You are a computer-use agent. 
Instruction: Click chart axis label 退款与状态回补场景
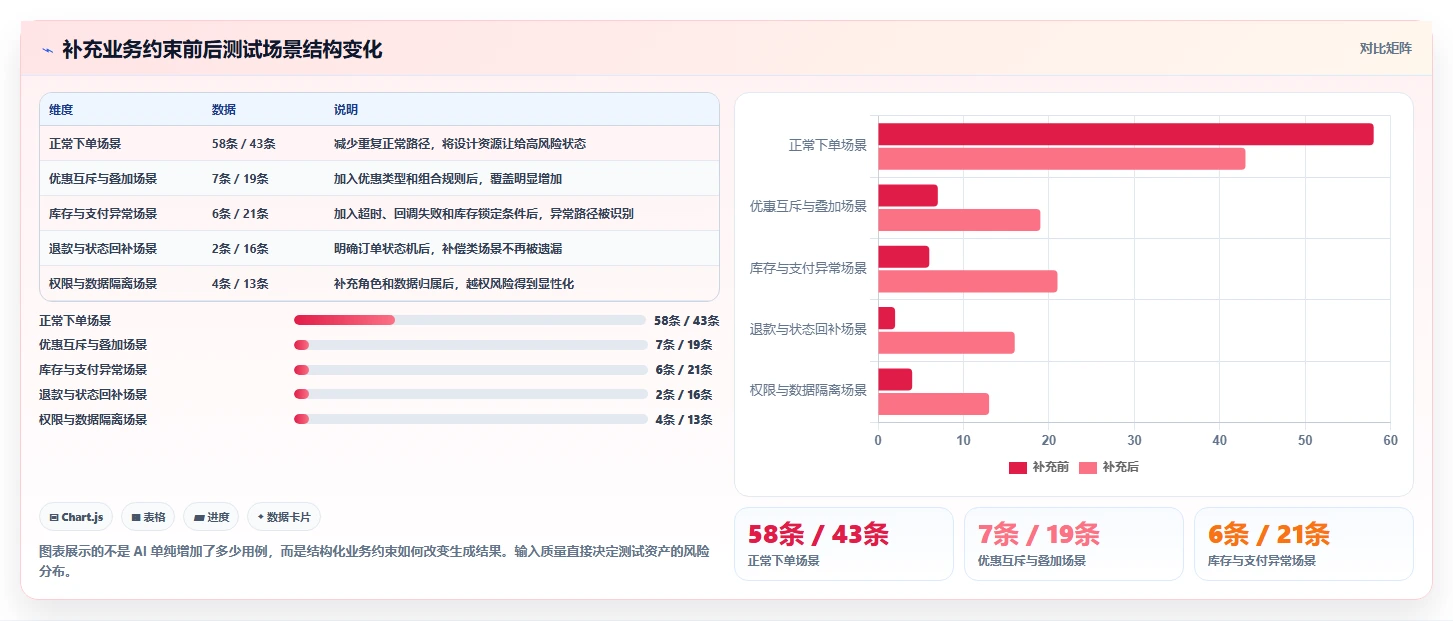tap(808, 329)
